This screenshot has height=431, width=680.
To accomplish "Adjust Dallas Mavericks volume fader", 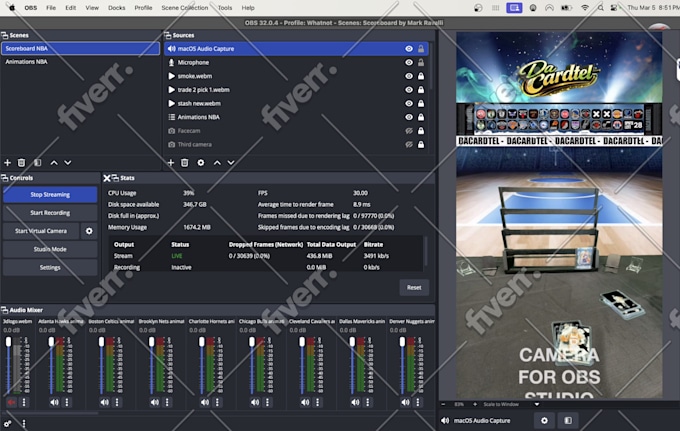I will coord(352,342).
